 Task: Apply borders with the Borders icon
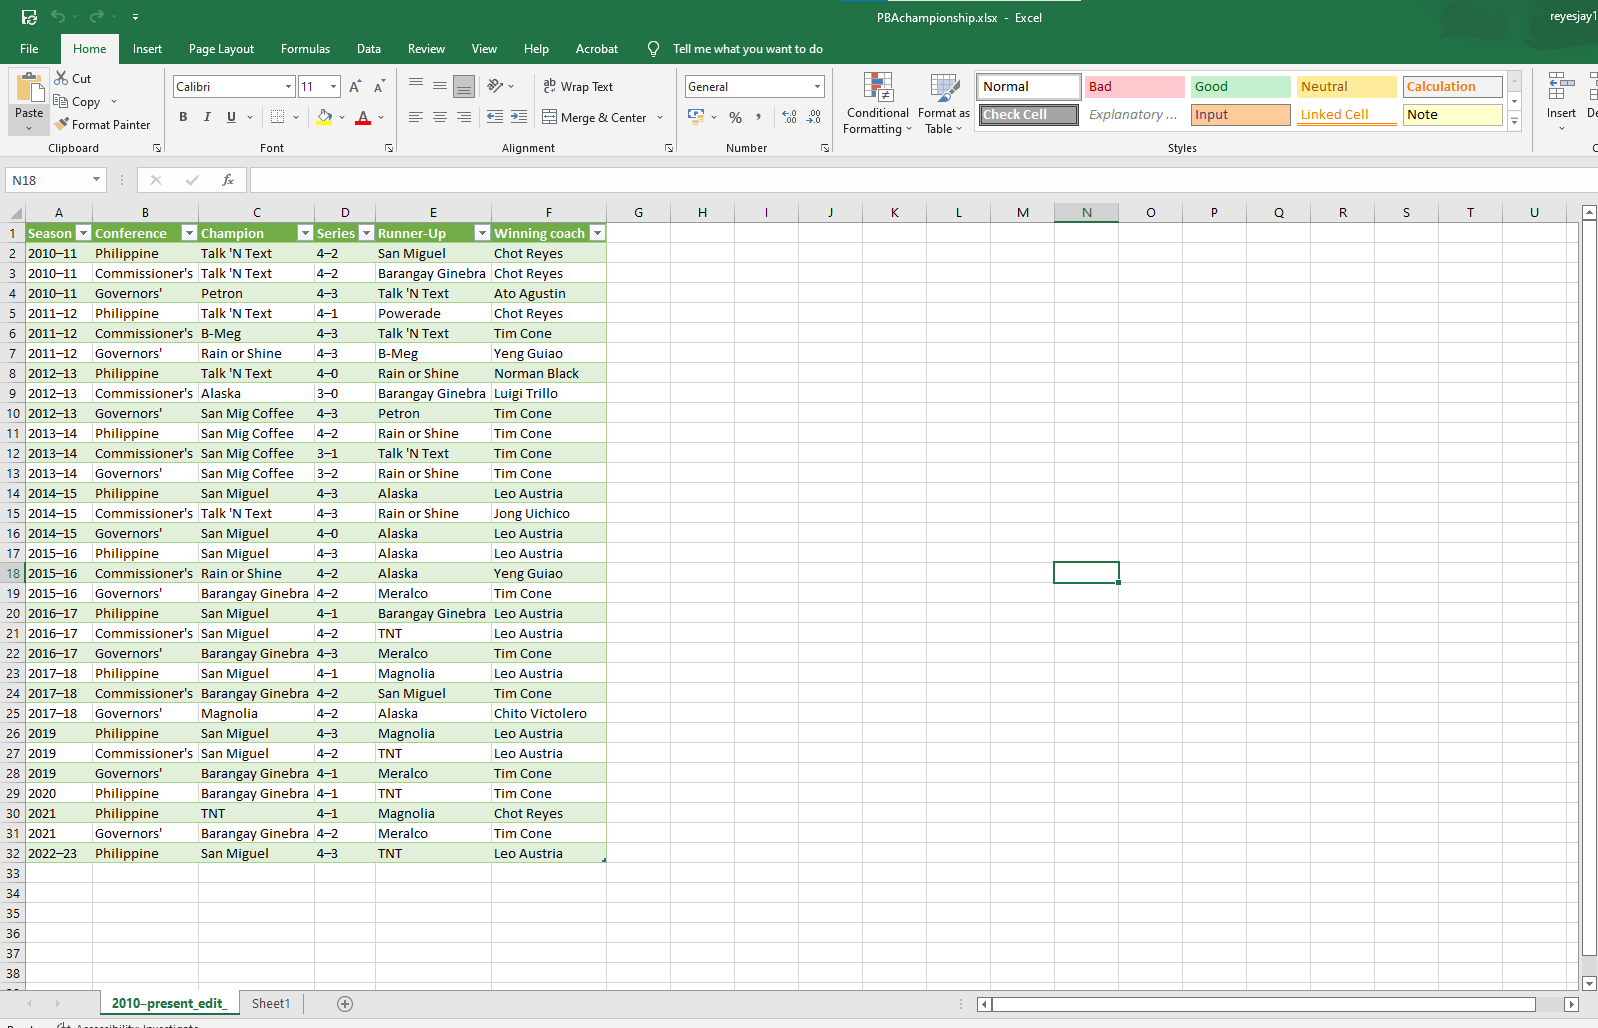click(x=278, y=117)
